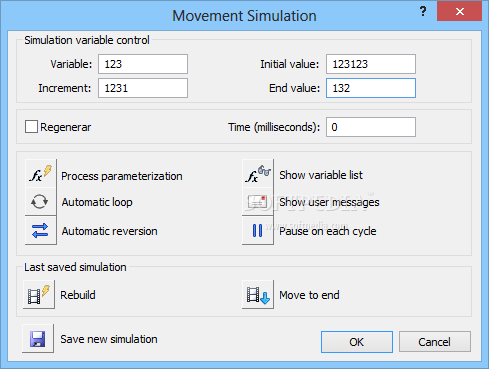The image size is (489, 369).
Task: Focus the End value input field
Action: [371, 88]
